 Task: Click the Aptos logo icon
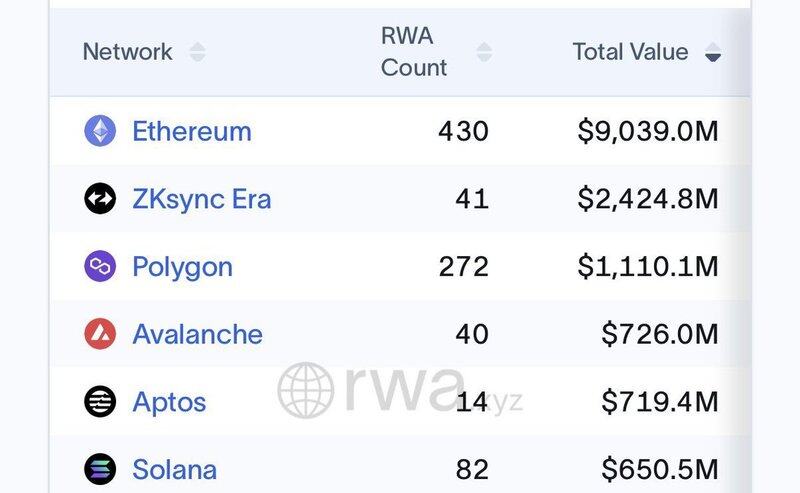tap(100, 402)
